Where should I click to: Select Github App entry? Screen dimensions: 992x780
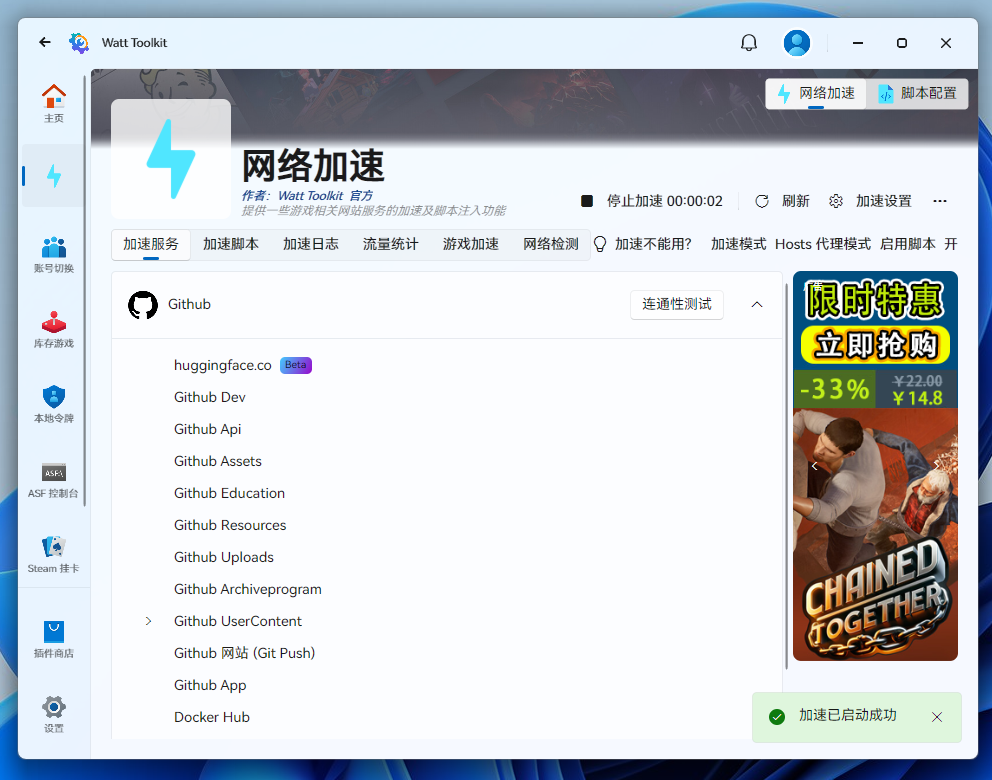(210, 685)
